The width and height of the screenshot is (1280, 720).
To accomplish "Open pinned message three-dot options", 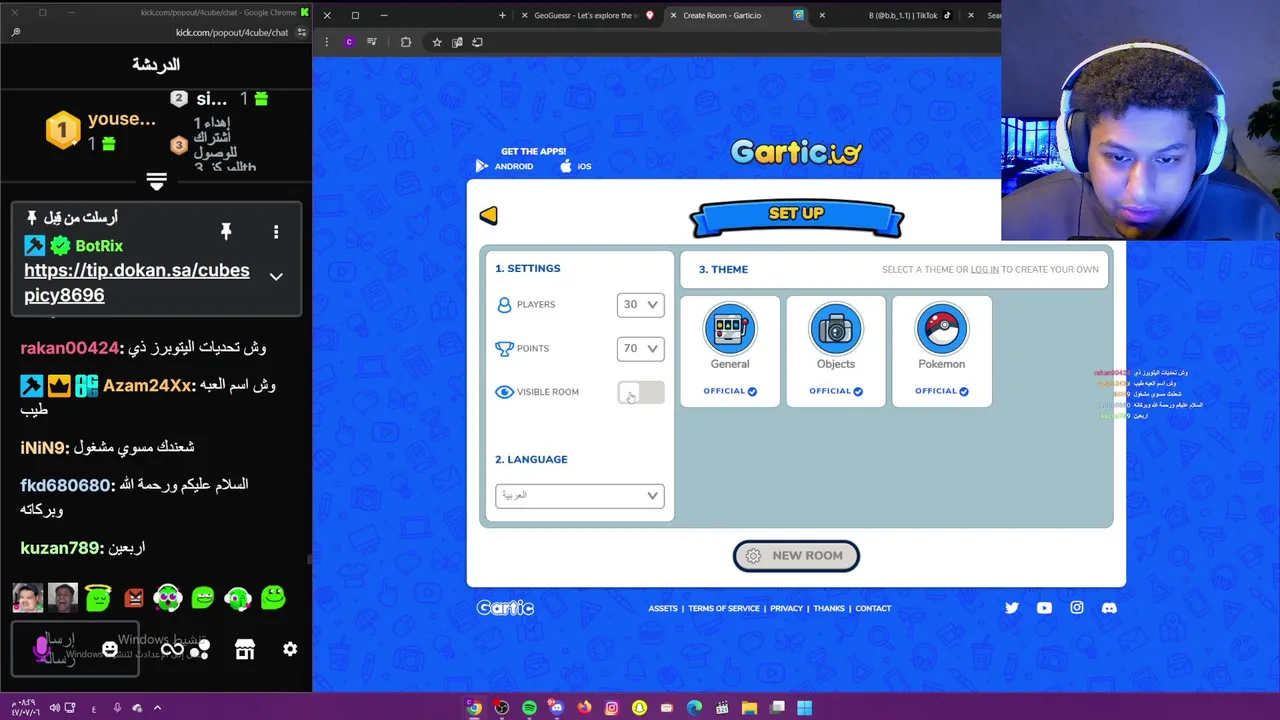I will 276,232.
